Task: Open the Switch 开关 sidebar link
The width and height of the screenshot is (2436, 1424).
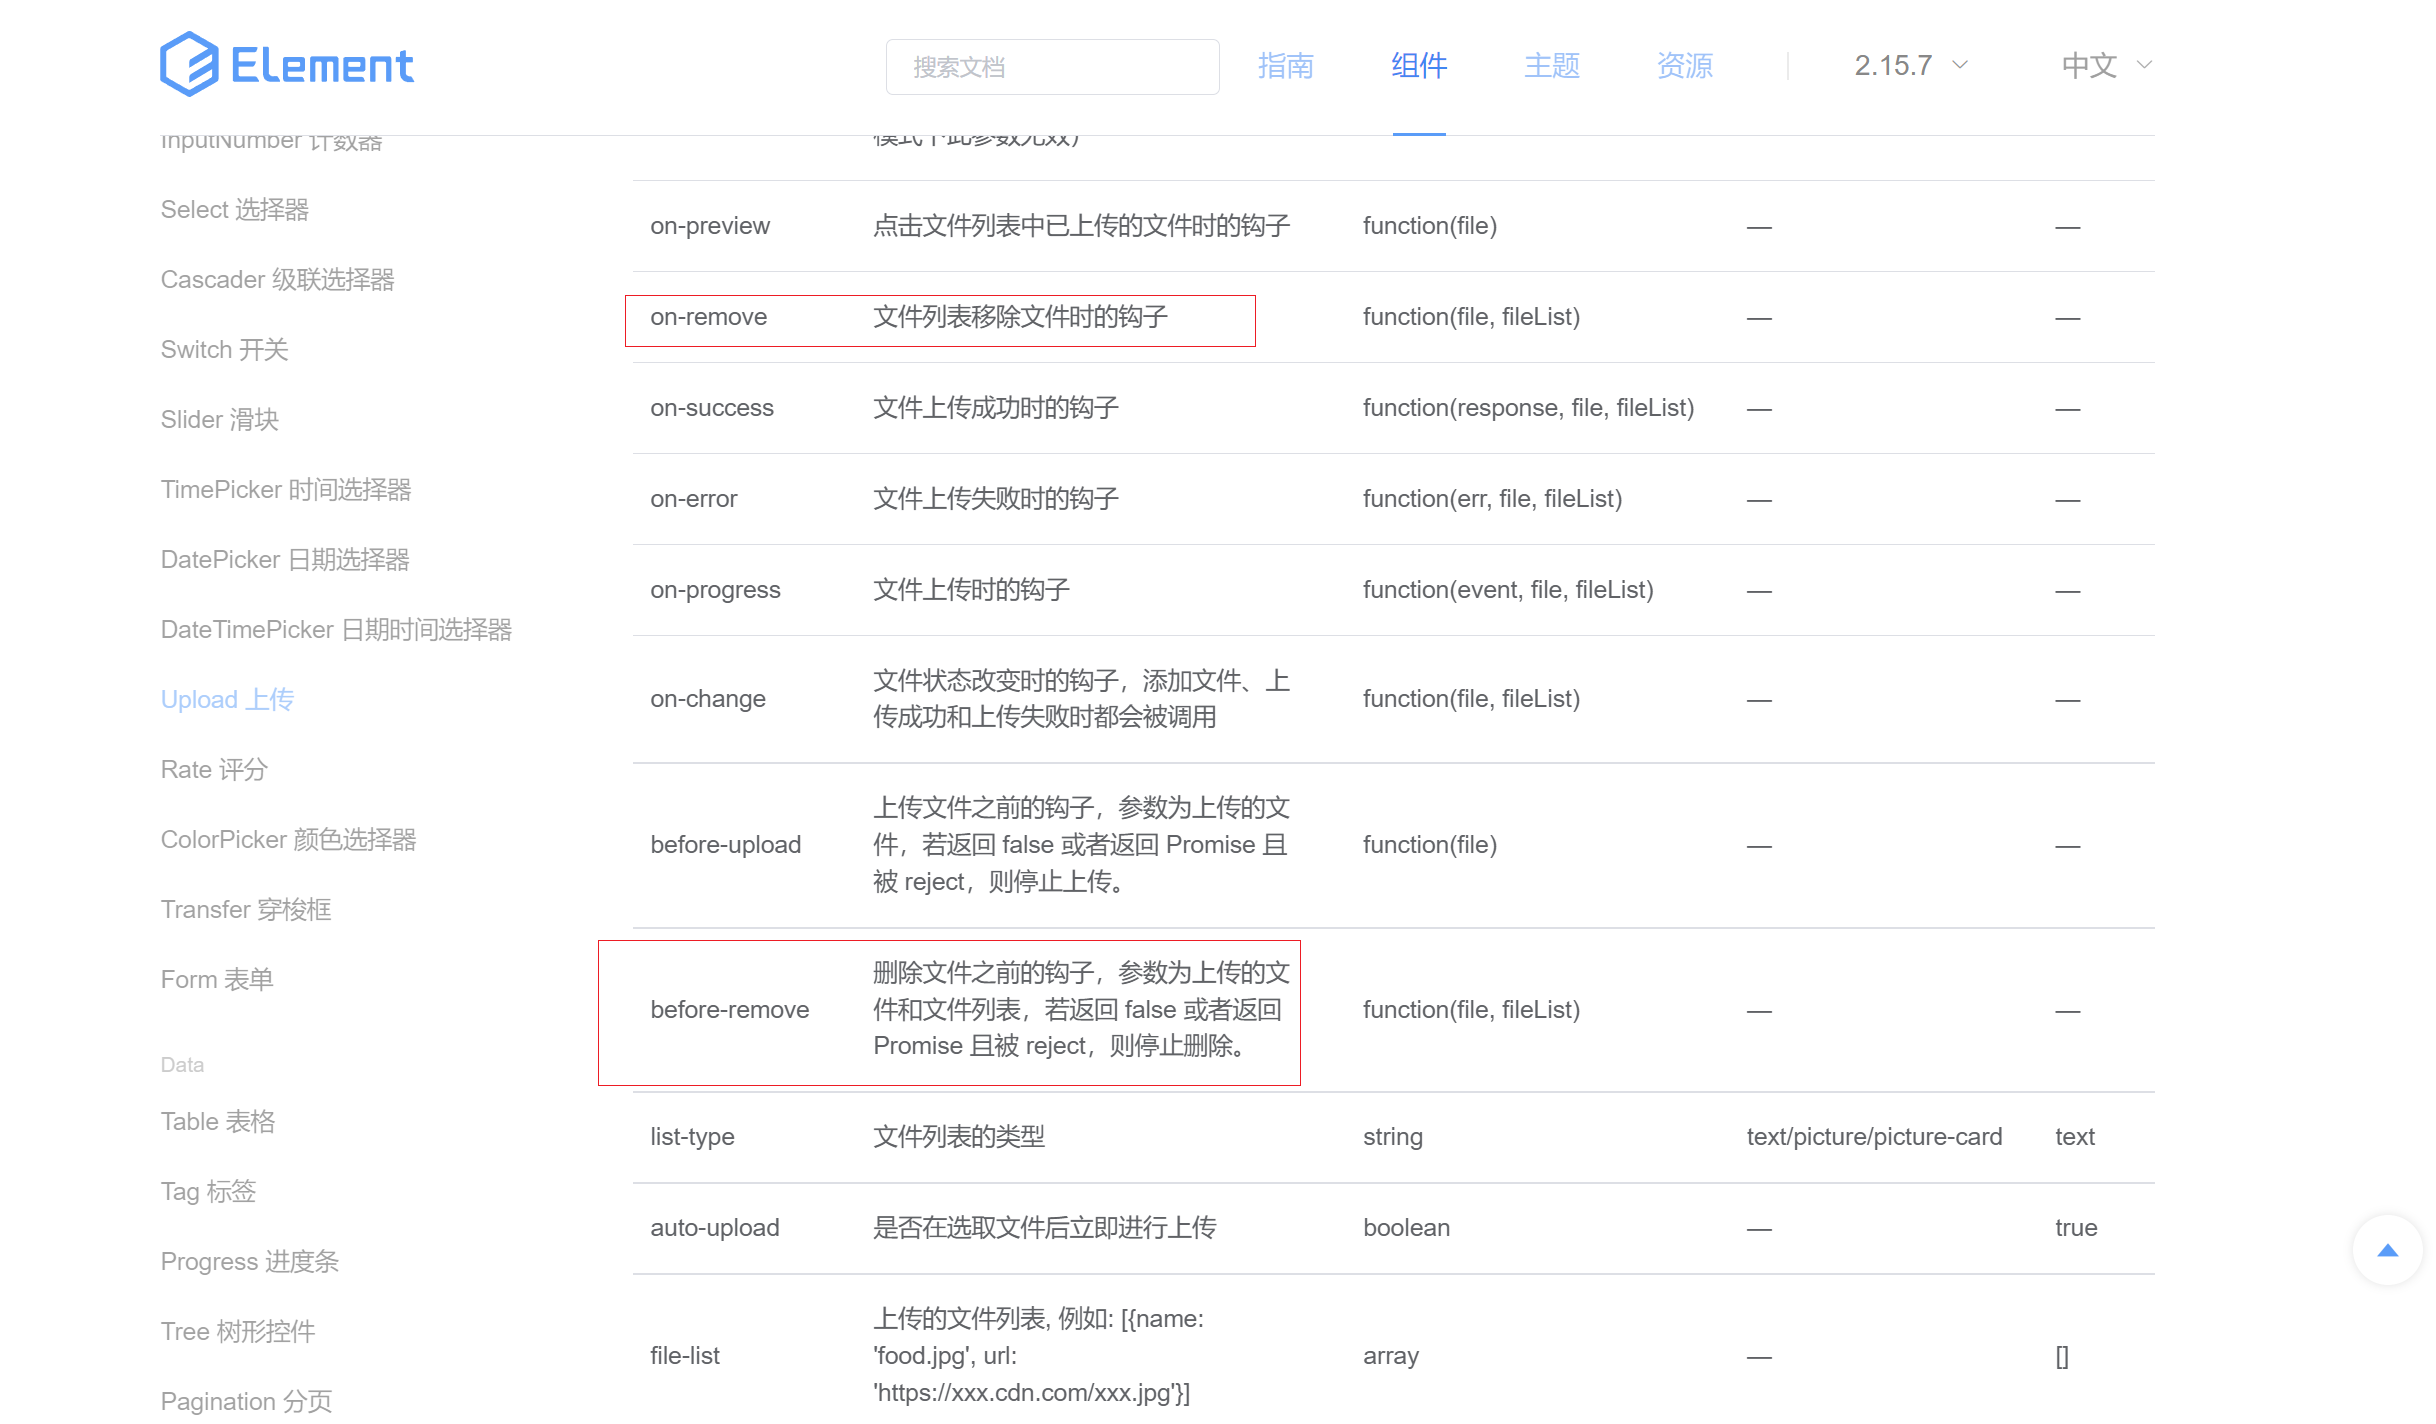Action: [x=225, y=350]
